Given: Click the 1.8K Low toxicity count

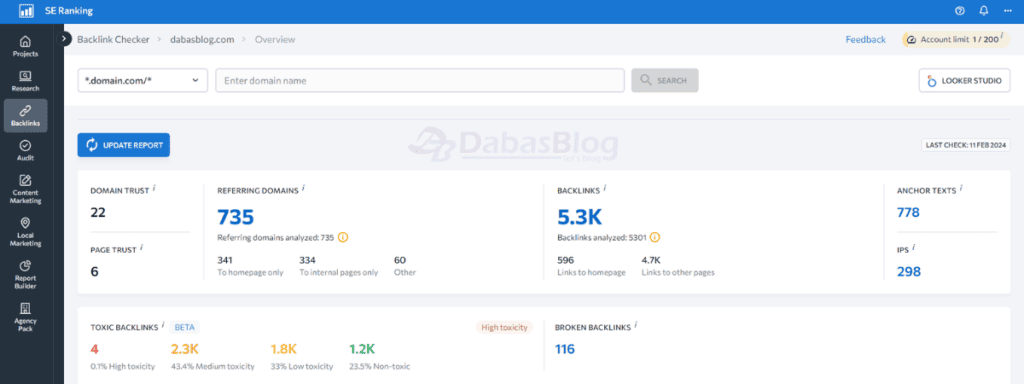Looking at the screenshot, I should [x=283, y=349].
